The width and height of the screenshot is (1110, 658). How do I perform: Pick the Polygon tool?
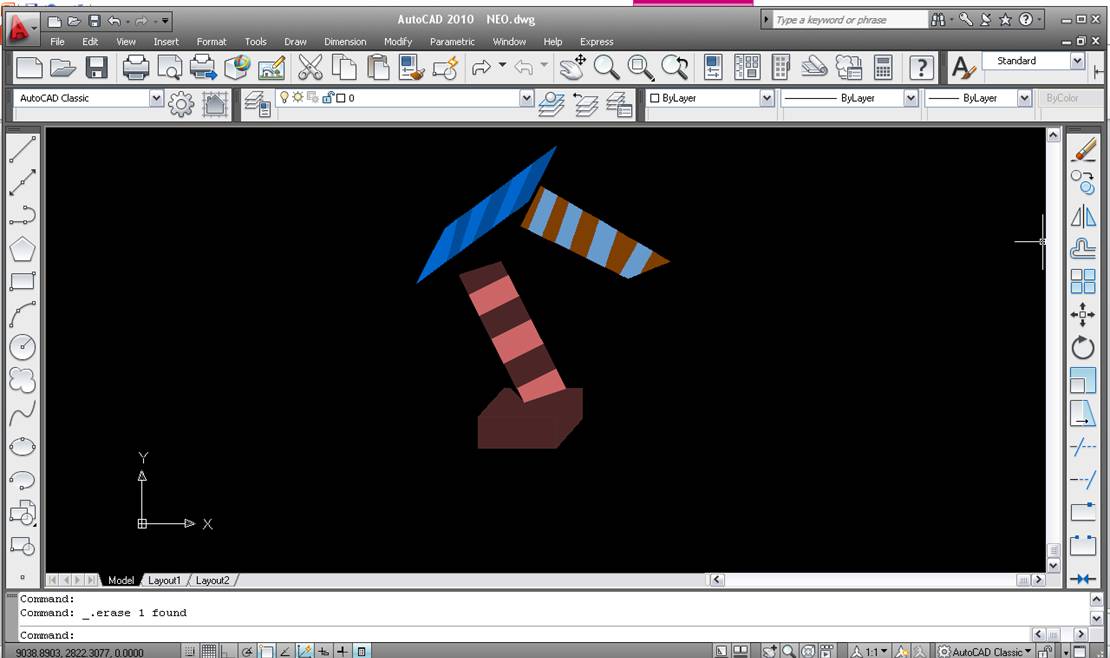click(22, 249)
